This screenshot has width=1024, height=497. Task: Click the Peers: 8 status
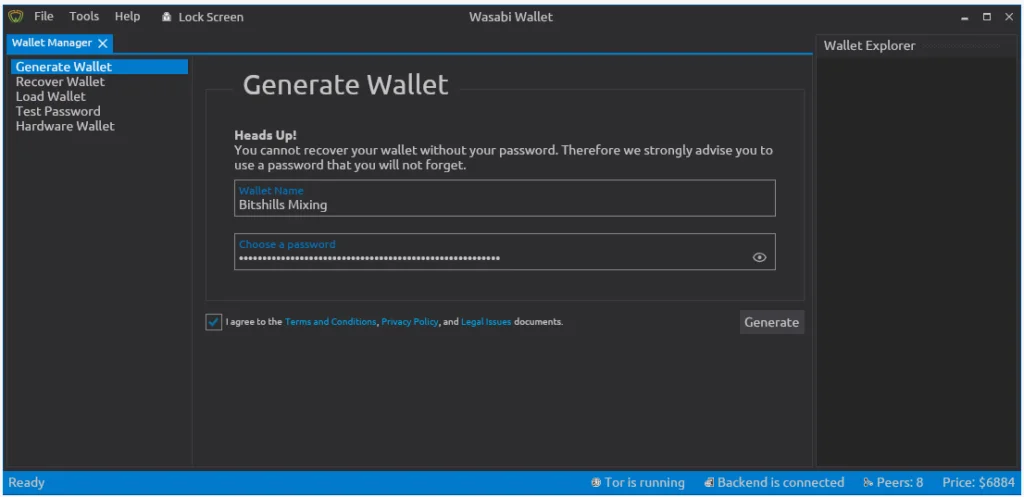tap(893, 483)
